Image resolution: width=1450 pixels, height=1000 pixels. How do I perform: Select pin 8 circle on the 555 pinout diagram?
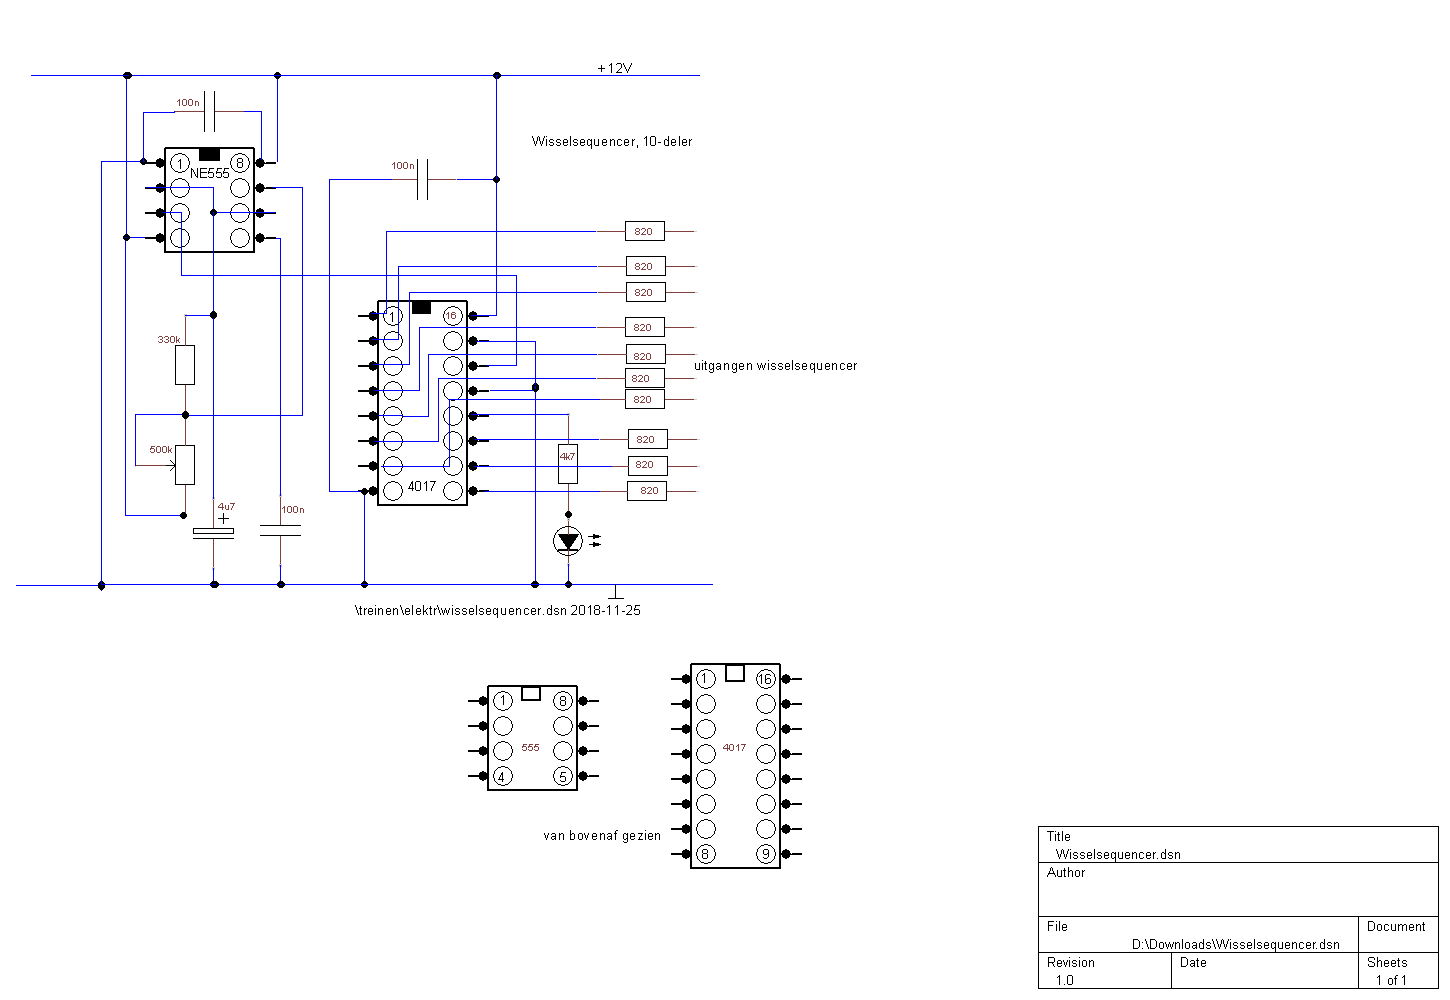pos(563,701)
